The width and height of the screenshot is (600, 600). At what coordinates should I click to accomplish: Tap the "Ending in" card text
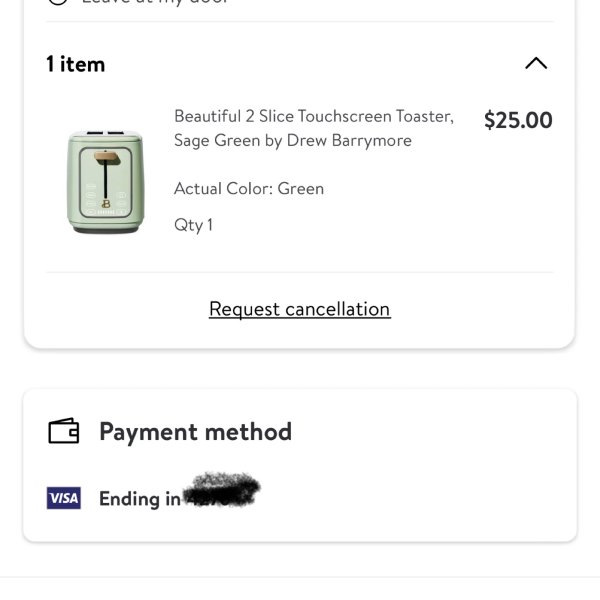pyautogui.click(x=140, y=499)
